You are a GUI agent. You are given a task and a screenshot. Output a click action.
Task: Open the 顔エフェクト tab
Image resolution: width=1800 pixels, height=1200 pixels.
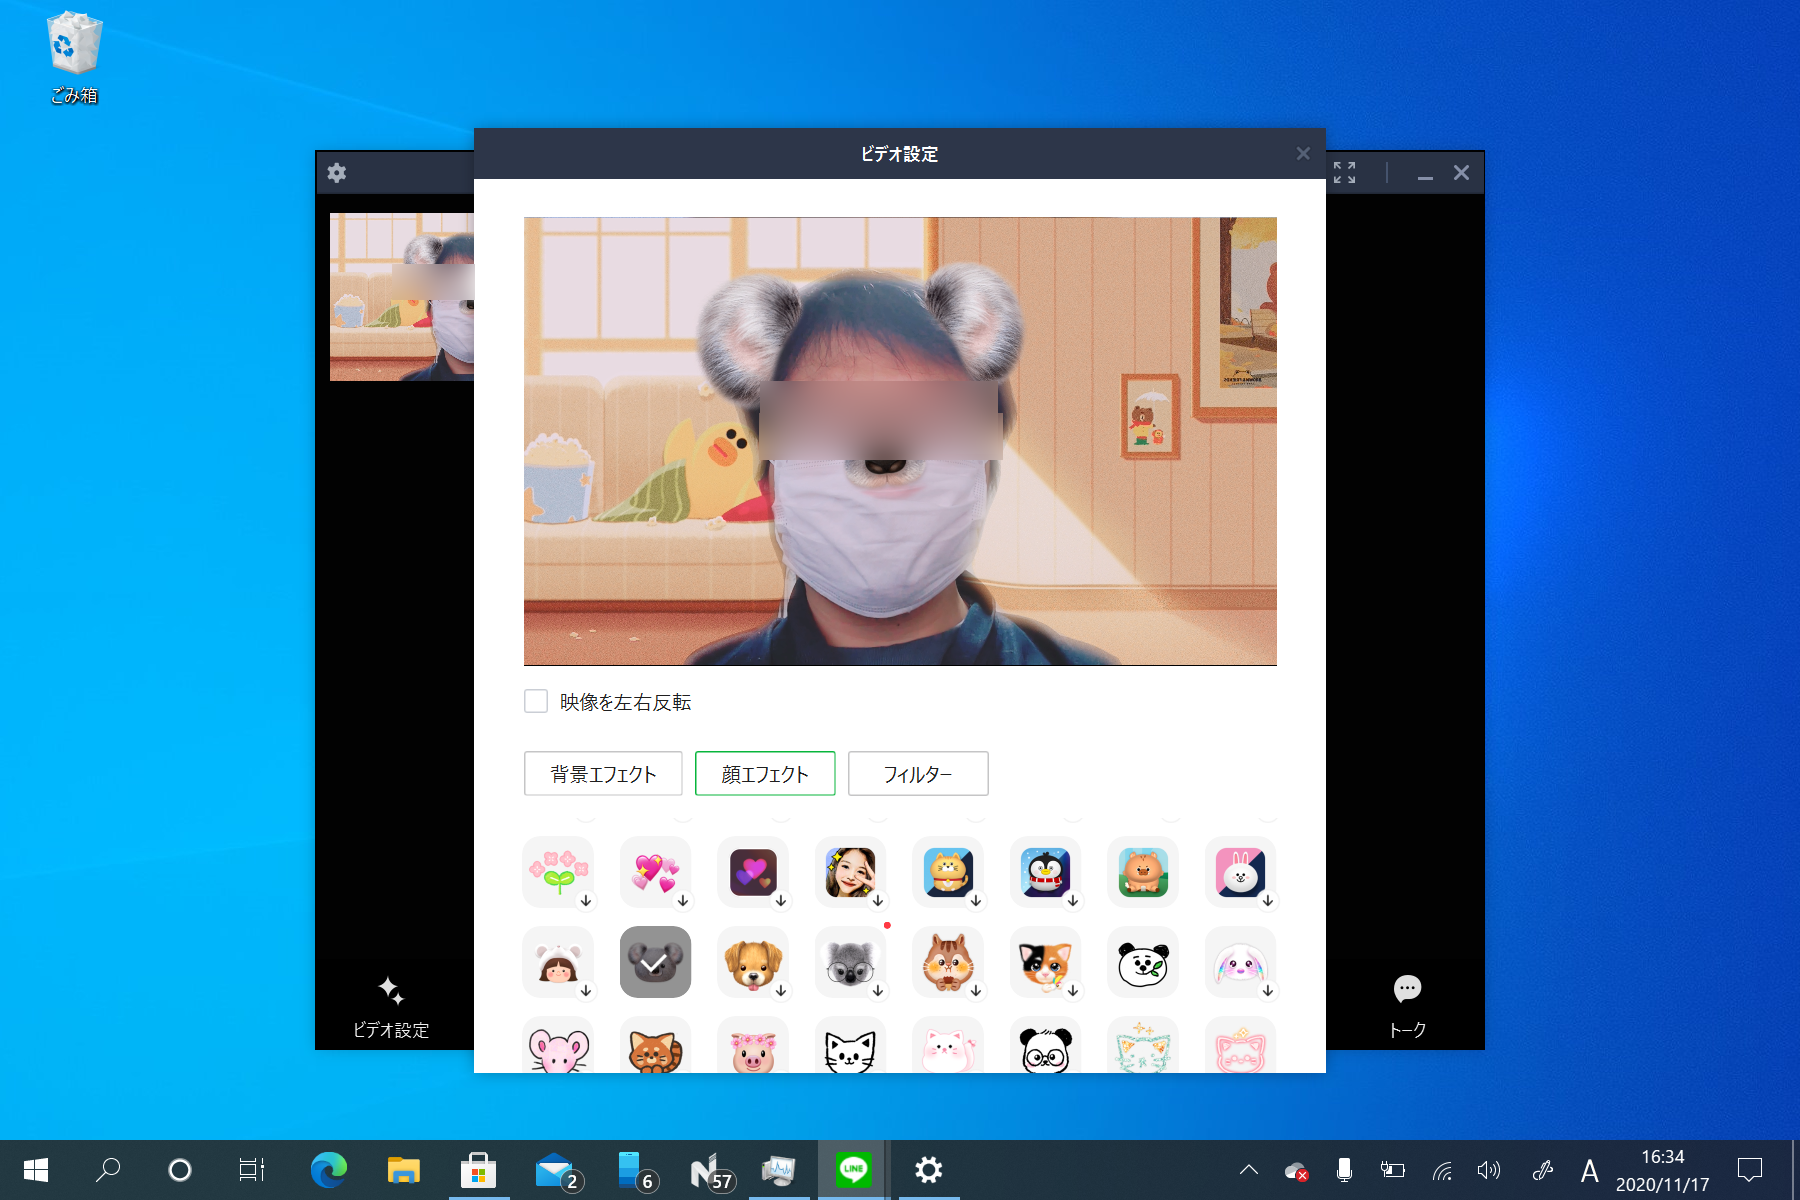765,773
